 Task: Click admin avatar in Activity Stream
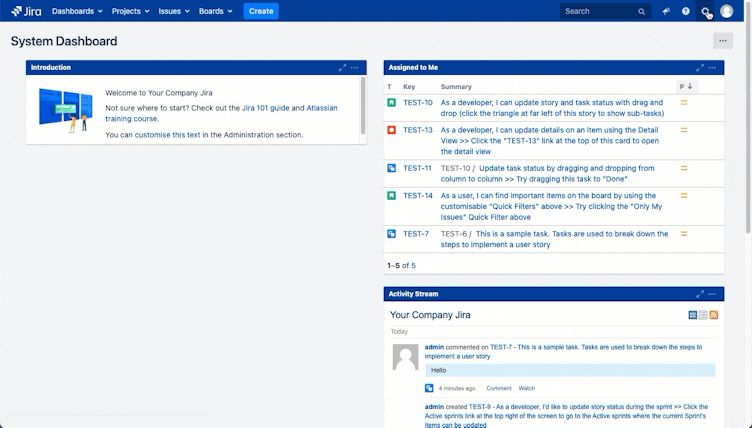(406, 357)
